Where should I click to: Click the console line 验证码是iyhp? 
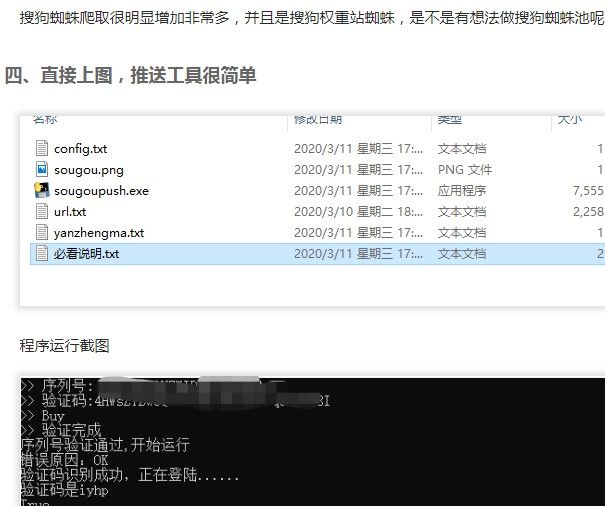tap(64, 490)
